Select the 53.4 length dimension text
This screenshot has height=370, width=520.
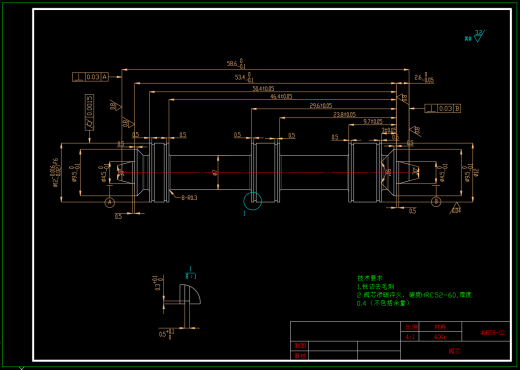click(x=244, y=77)
